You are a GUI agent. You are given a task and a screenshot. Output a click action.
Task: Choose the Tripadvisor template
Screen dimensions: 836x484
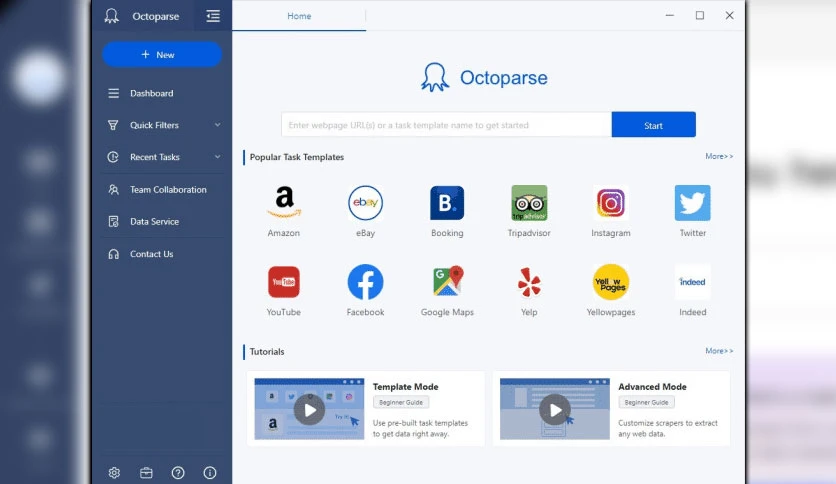[529, 203]
